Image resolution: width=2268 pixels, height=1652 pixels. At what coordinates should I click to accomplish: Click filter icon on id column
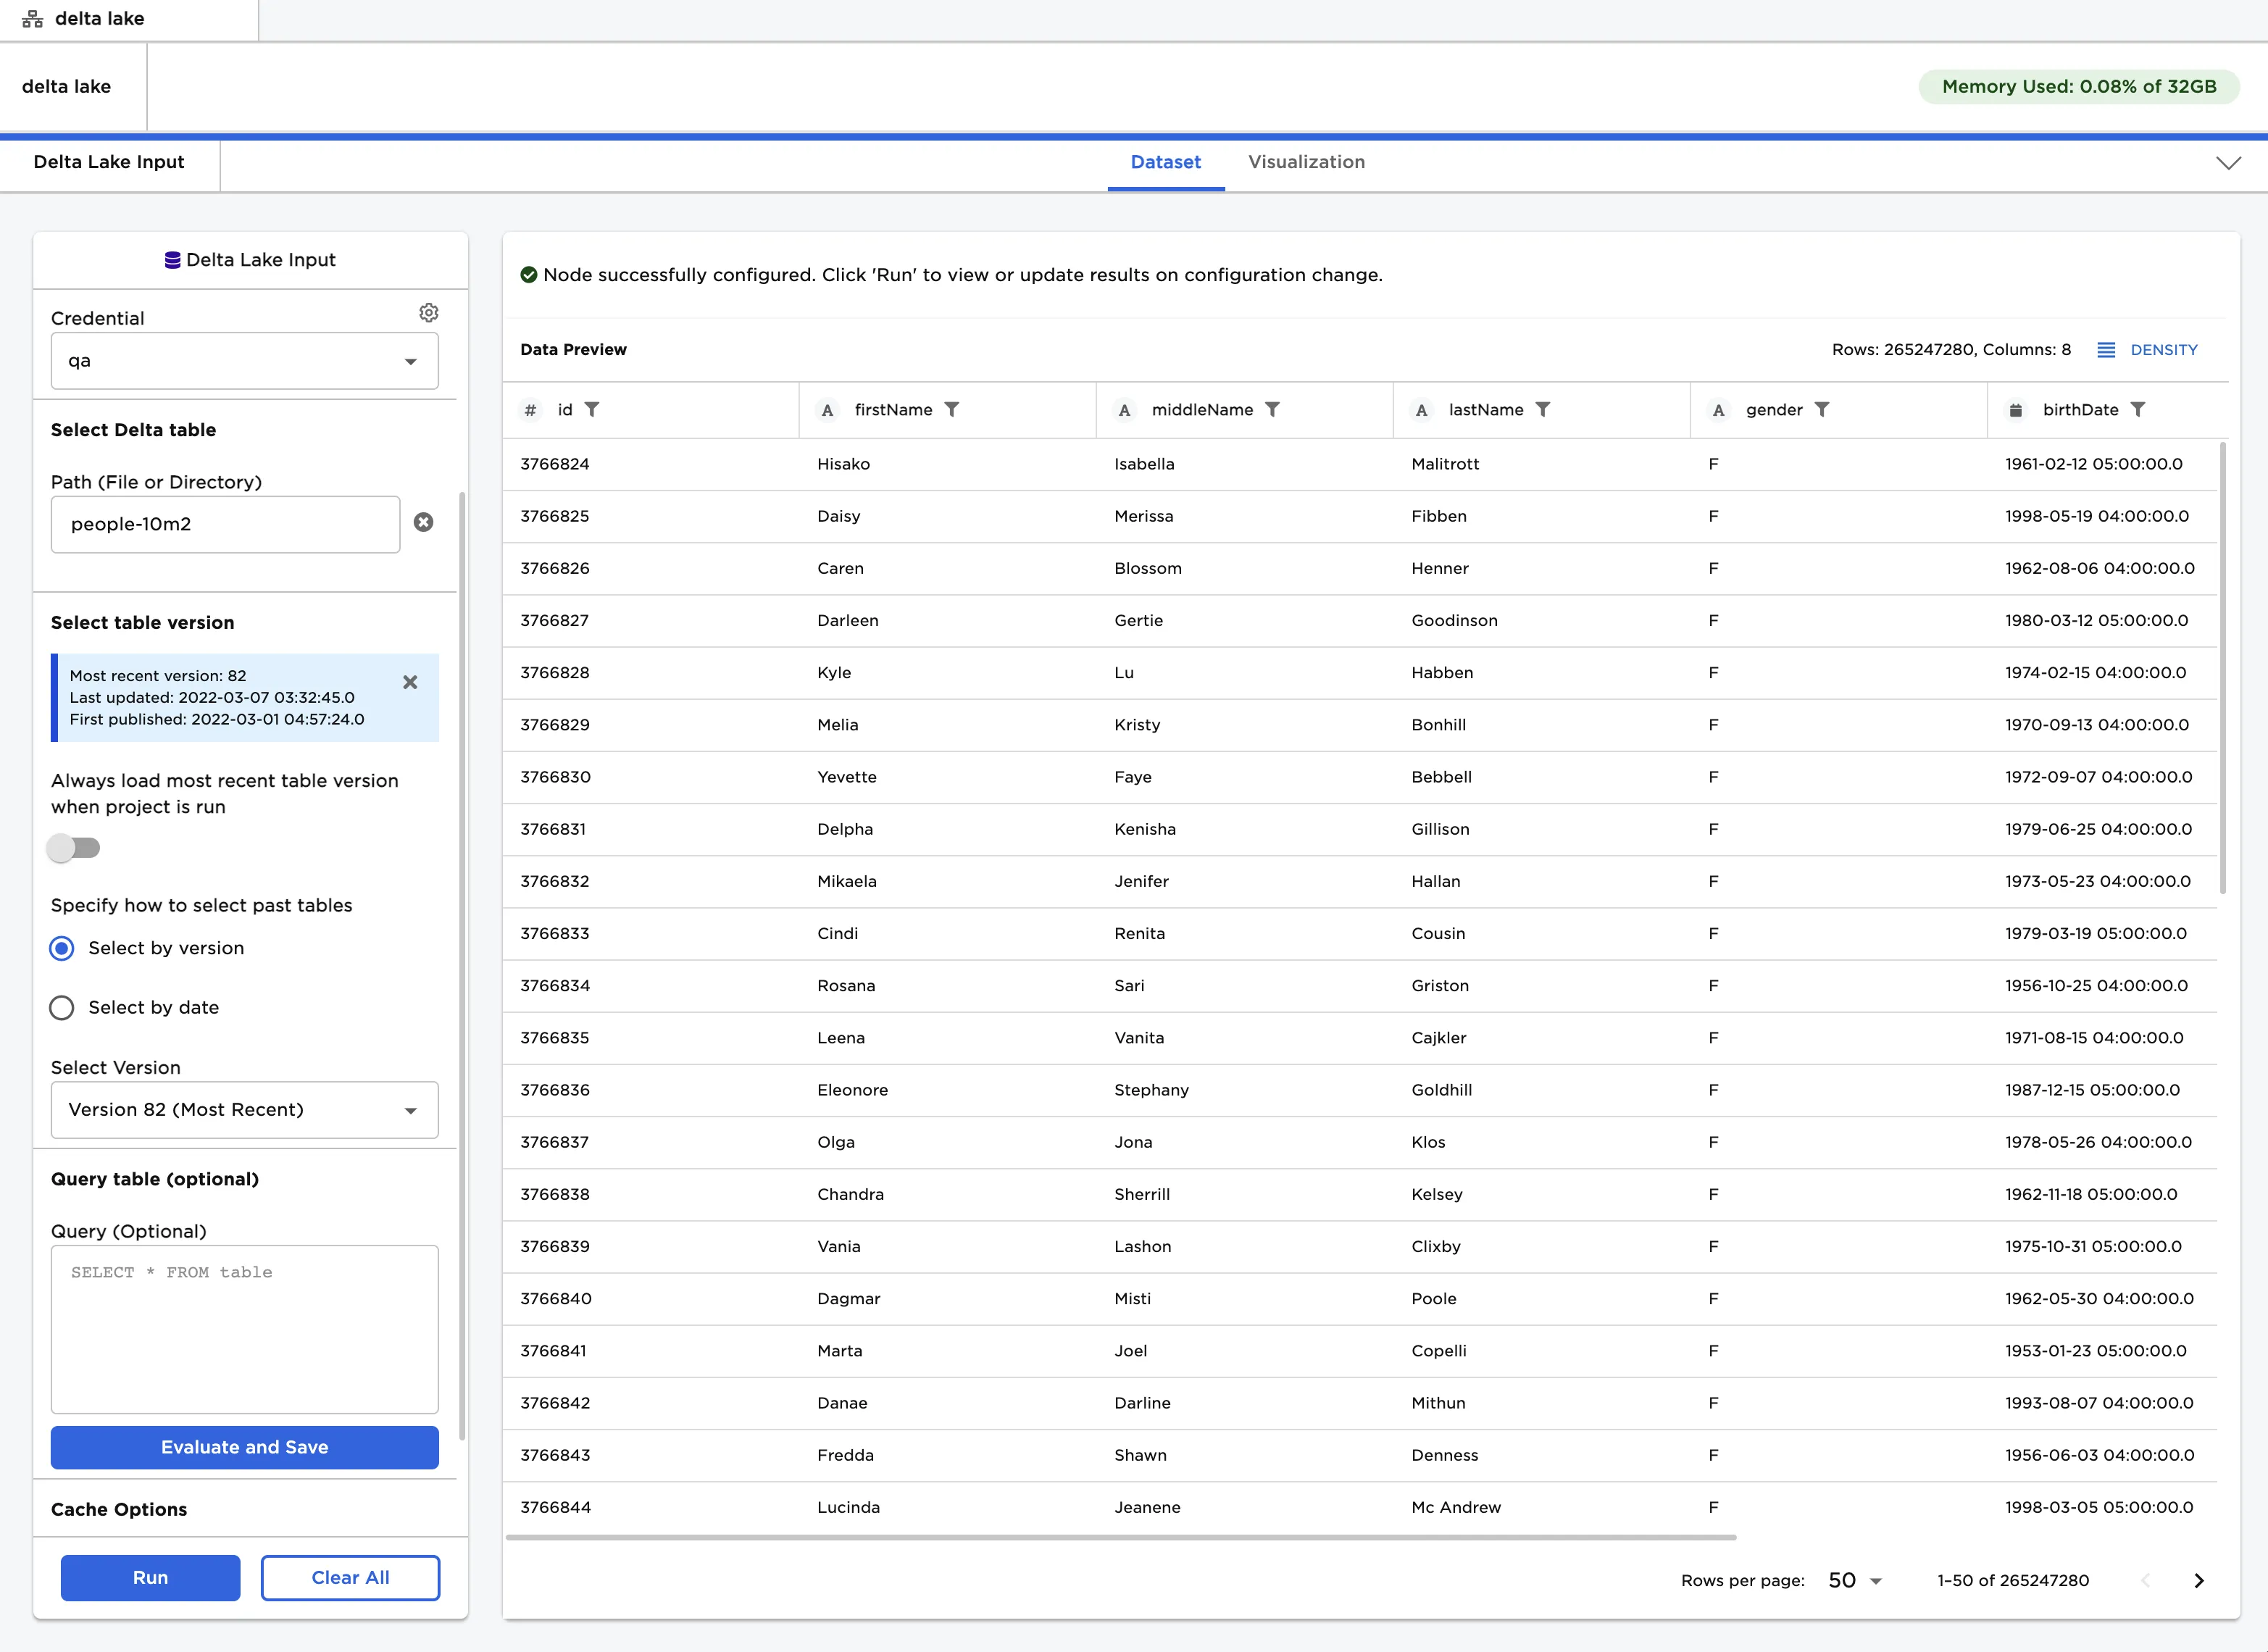pyautogui.click(x=592, y=409)
